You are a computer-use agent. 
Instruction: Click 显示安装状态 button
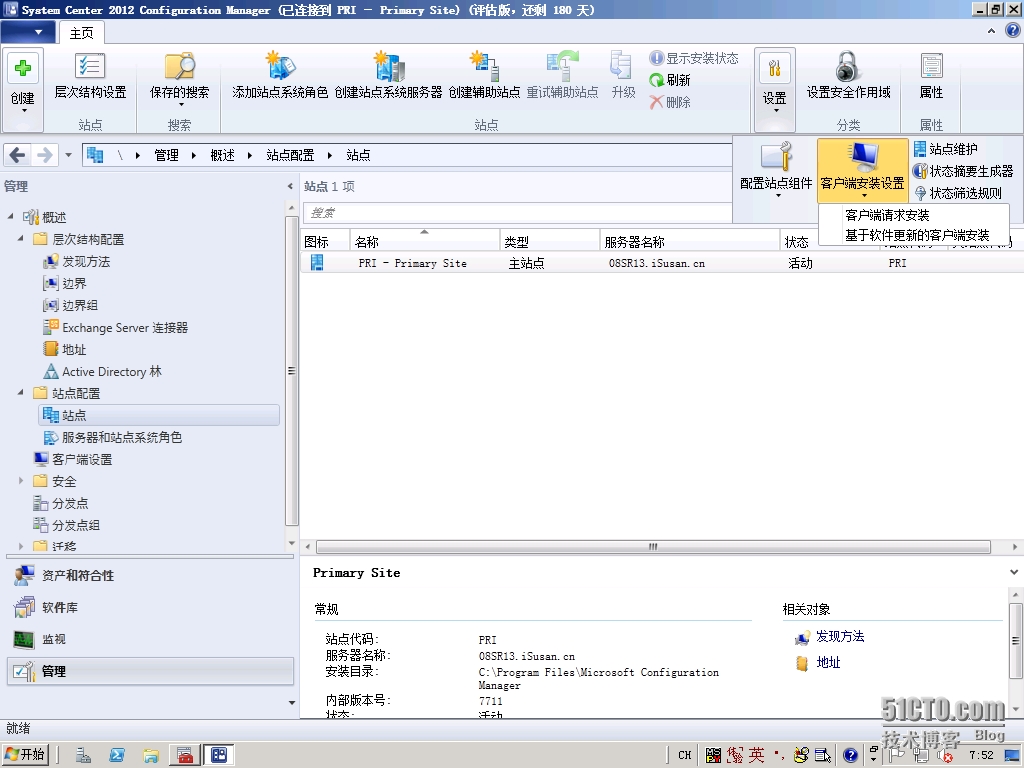point(694,58)
